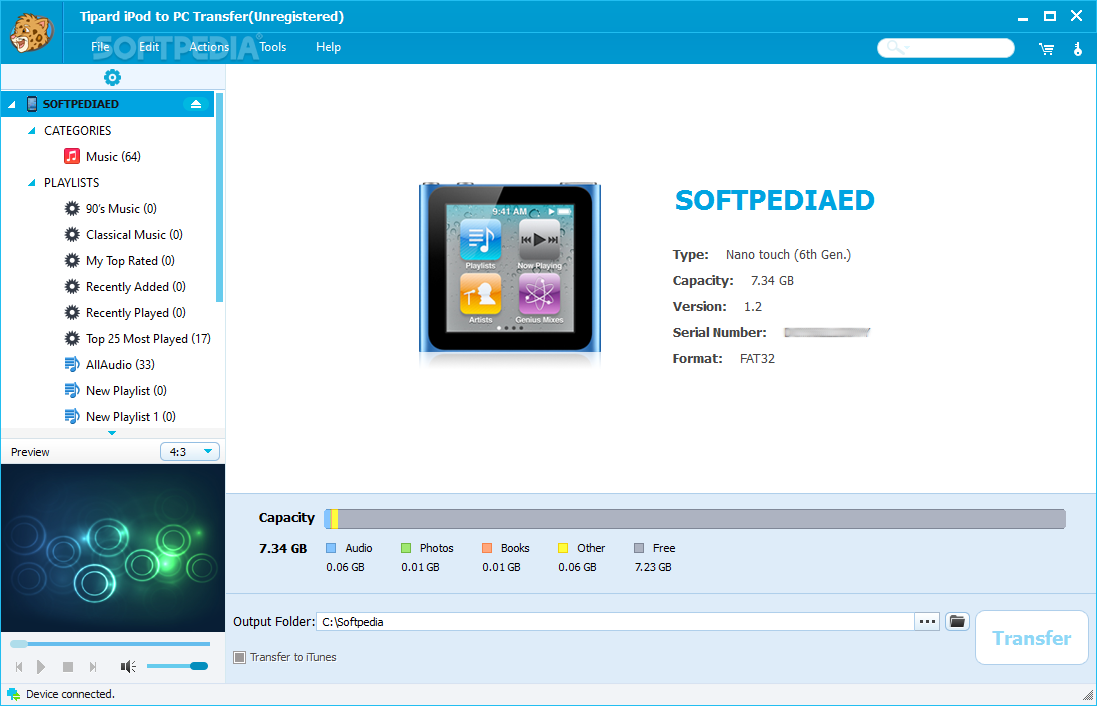Click the Output Folder path field
1097x706 pixels.
click(x=615, y=621)
